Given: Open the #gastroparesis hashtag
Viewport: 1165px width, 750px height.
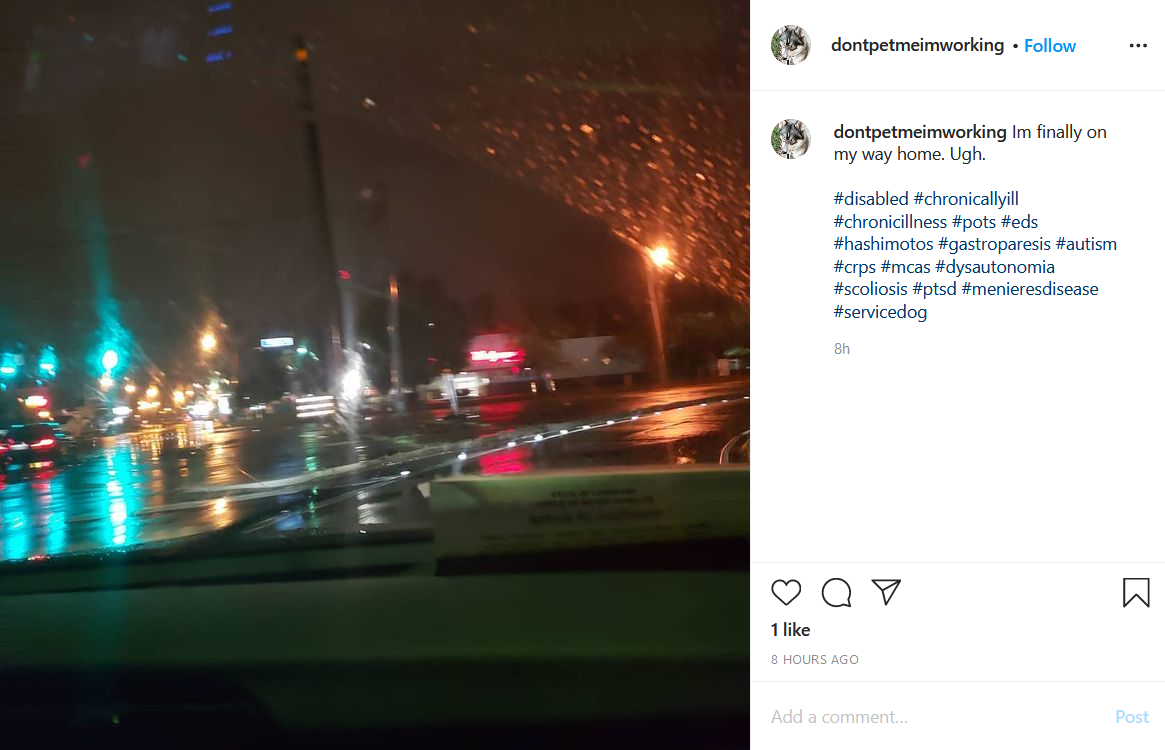Looking at the screenshot, I should click(x=994, y=244).
